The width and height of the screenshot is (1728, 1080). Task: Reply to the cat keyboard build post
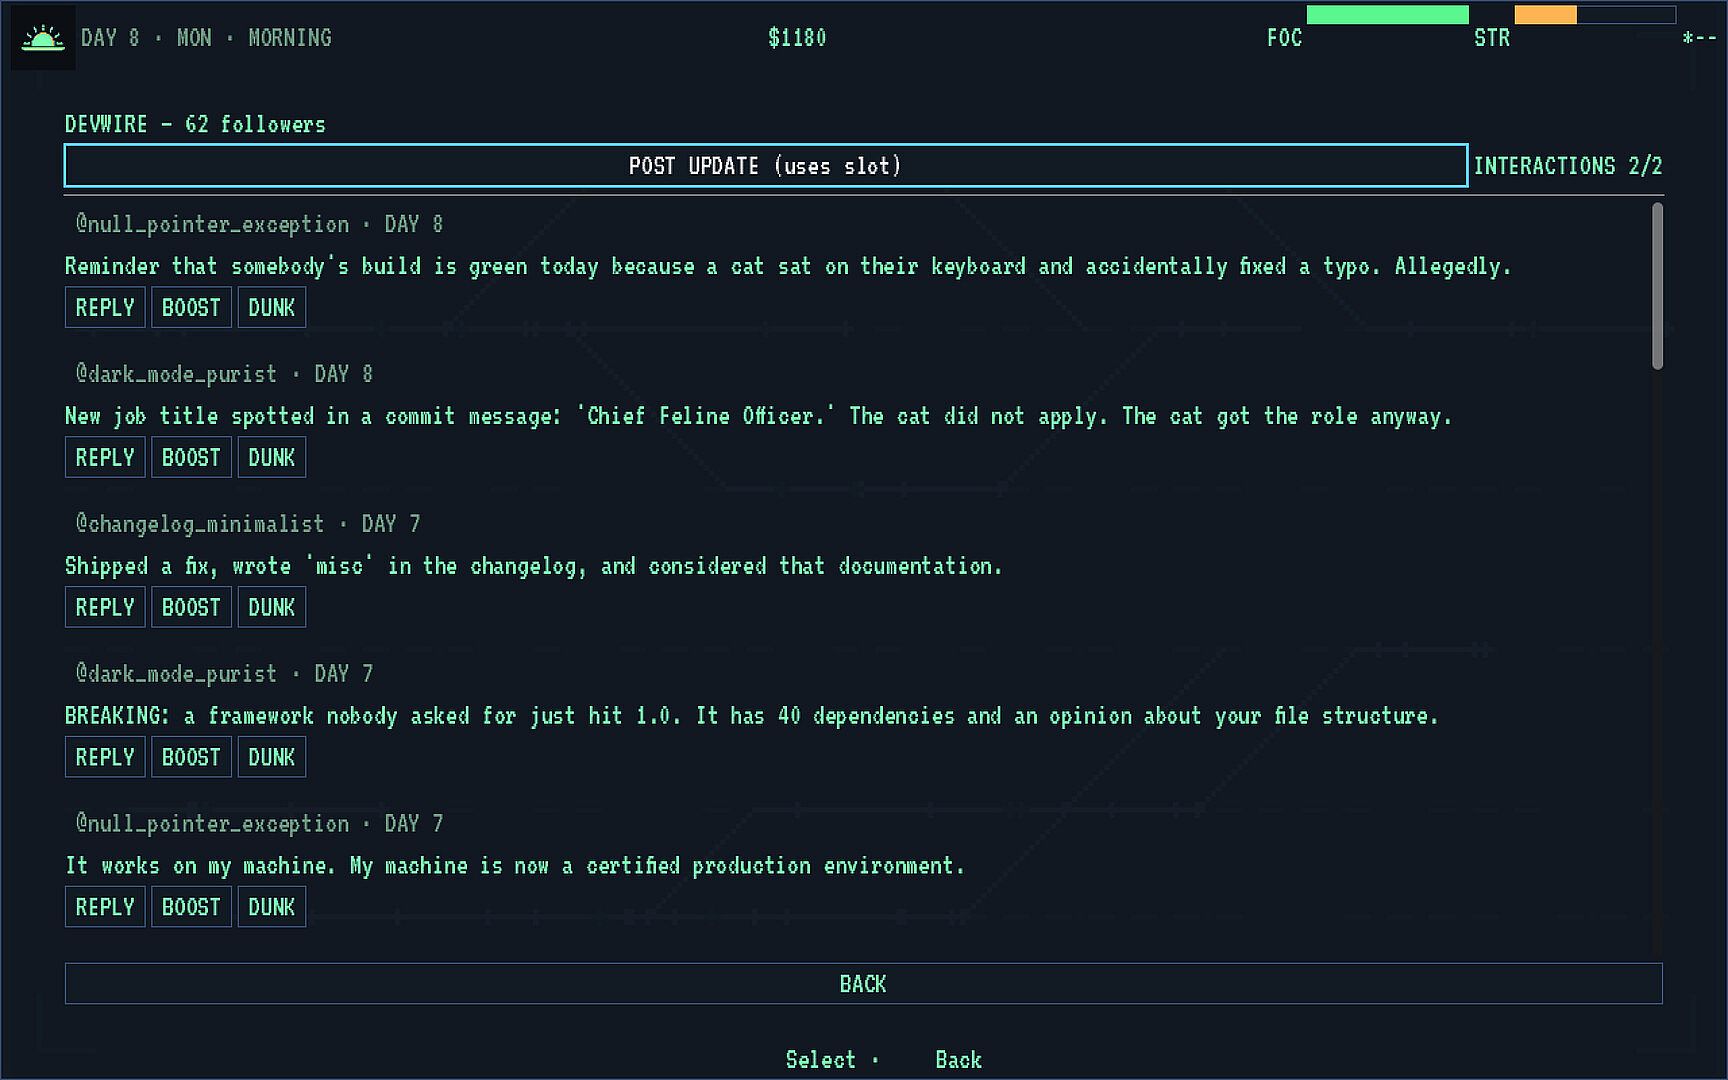tap(105, 307)
